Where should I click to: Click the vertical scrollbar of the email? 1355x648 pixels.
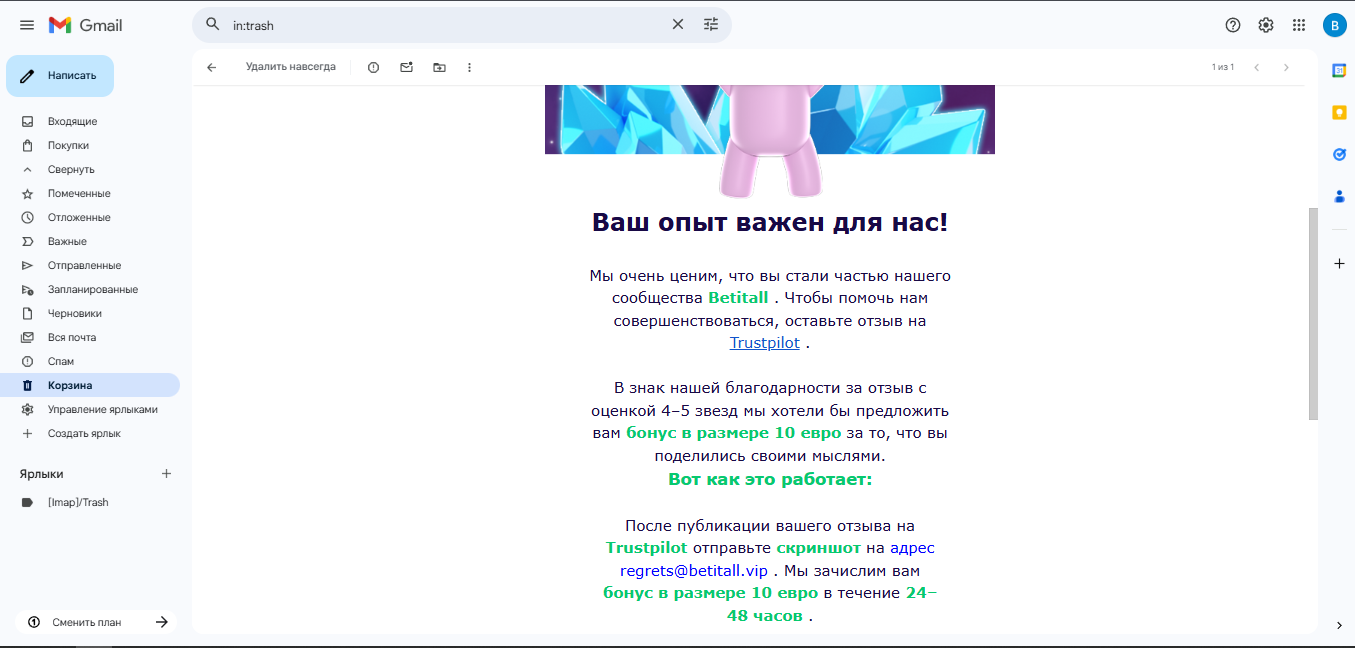point(1313,315)
